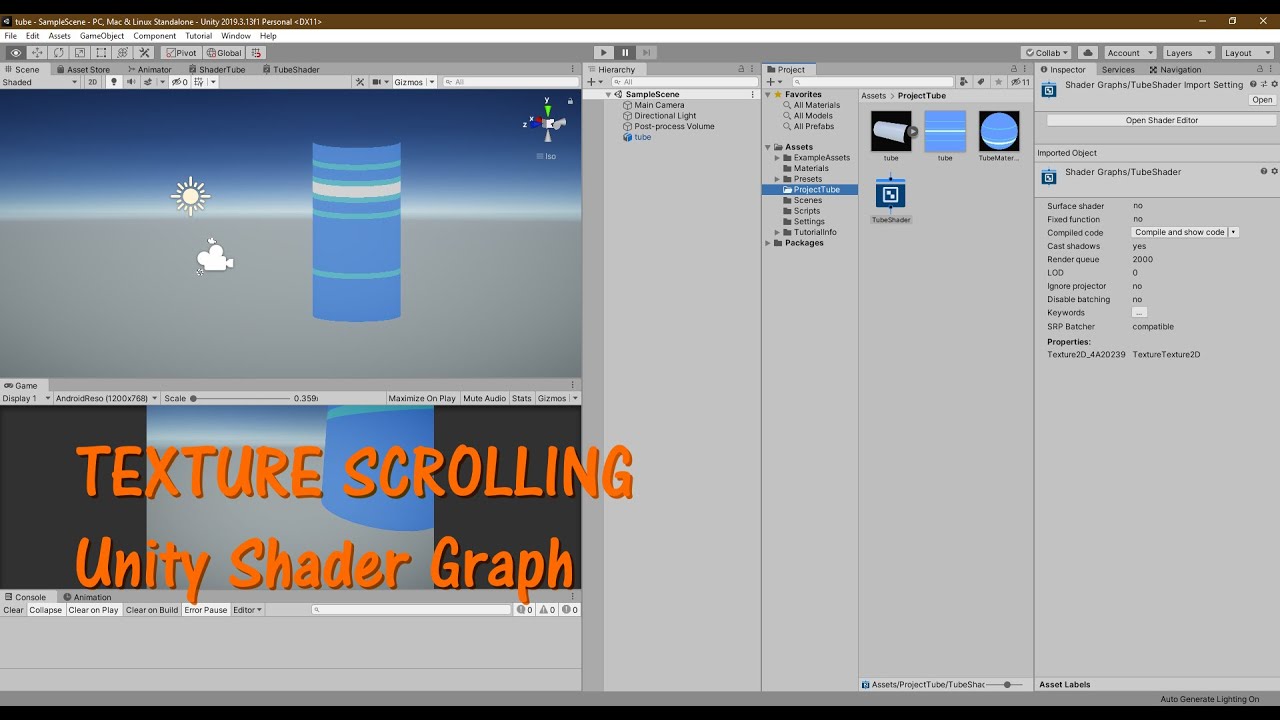Toggle Mute Audio in Game view
Screen dimensions: 1280x720
(485, 398)
